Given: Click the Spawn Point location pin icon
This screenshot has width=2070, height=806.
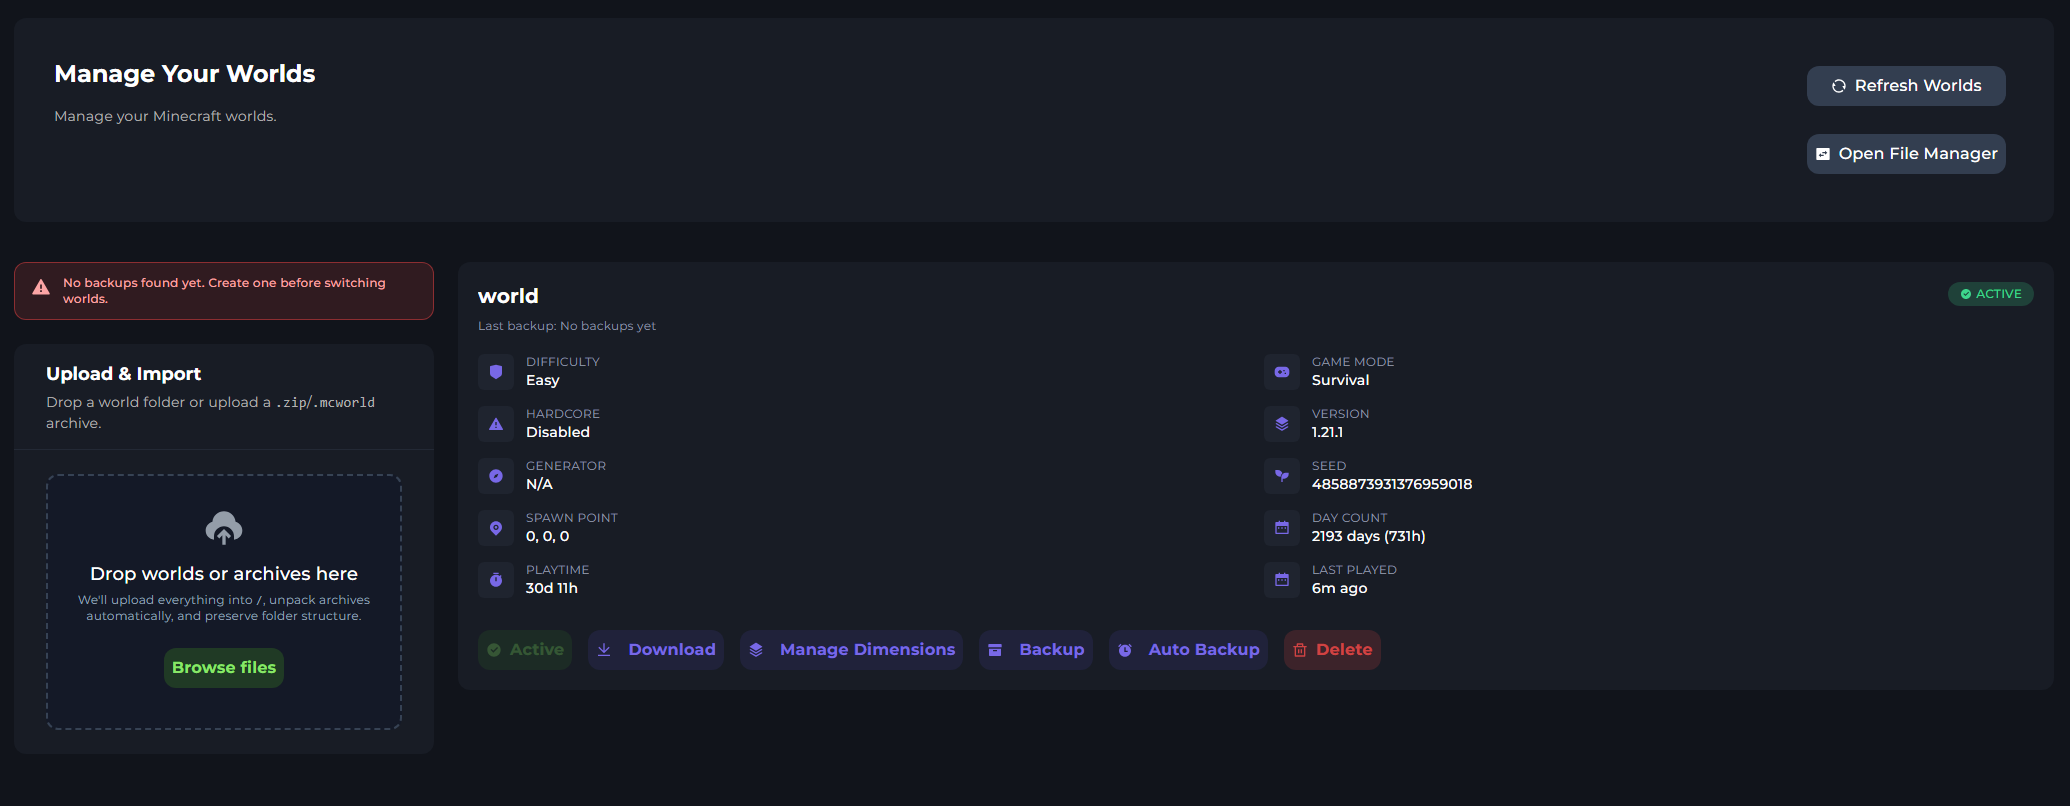Looking at the screenshot, I should pos(496,528).
